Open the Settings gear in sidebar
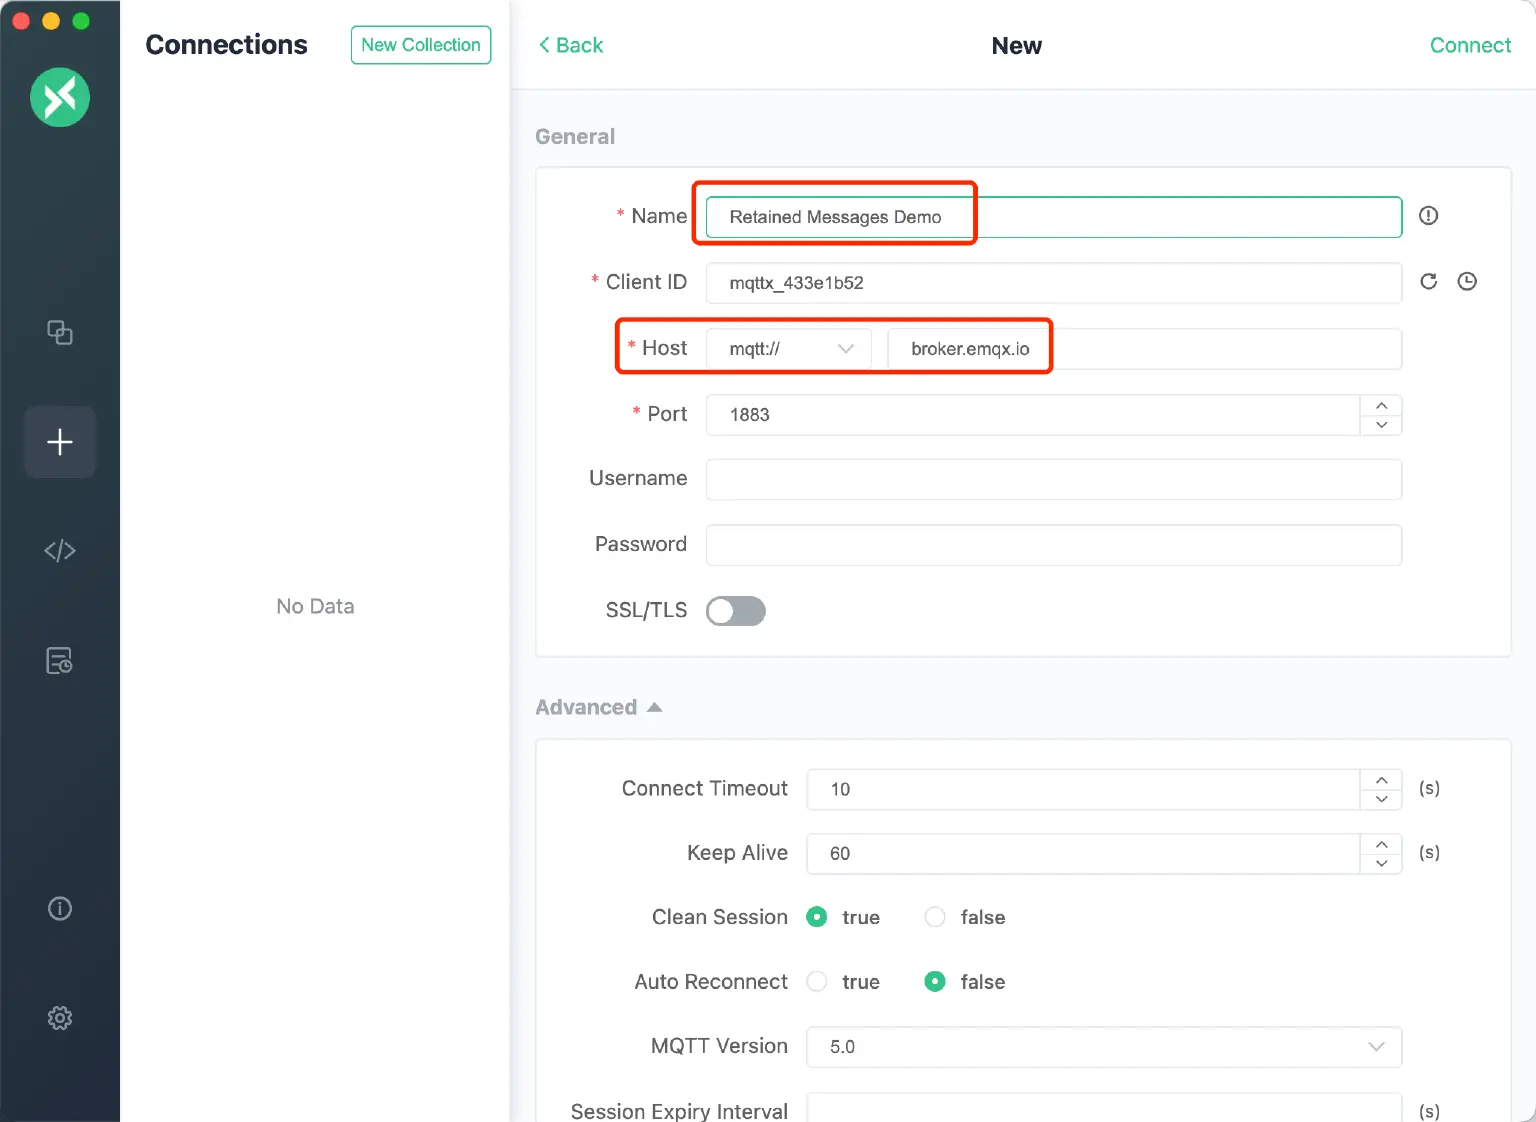The width and height of the screenshot is (1536, 1122). (60, 1018)
